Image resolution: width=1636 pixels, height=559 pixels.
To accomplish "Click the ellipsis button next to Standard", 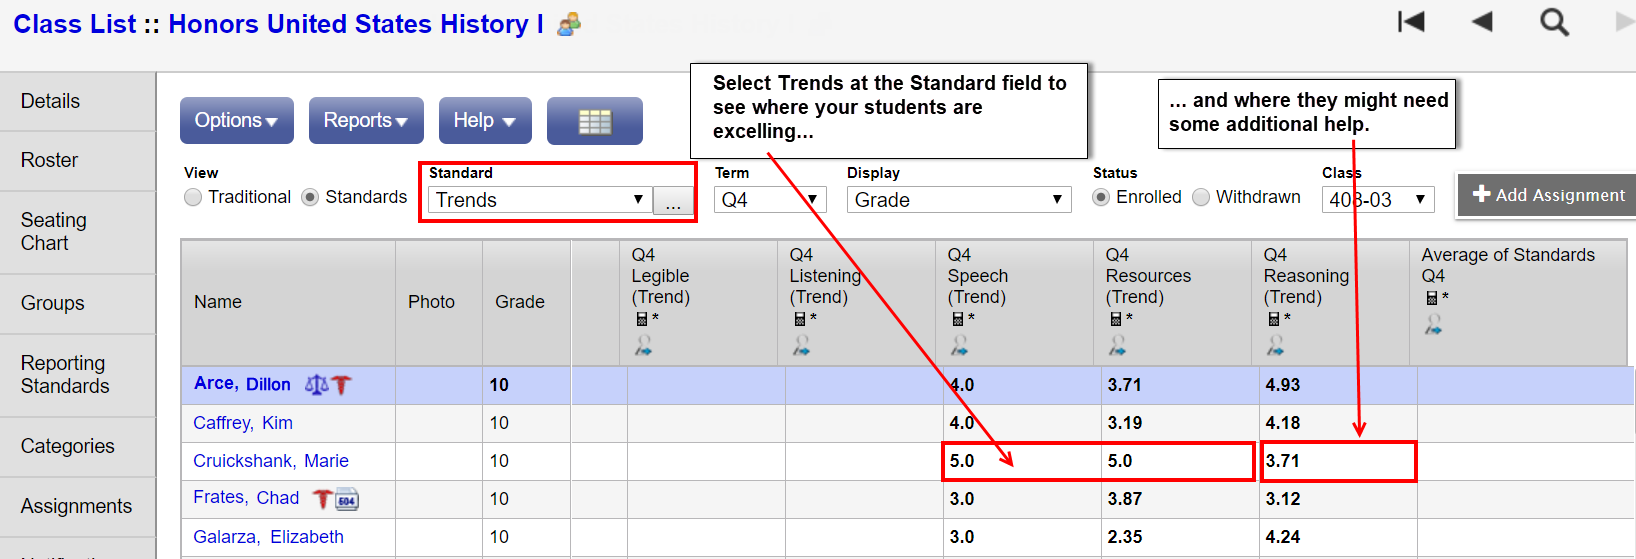I will coord(674,202).
